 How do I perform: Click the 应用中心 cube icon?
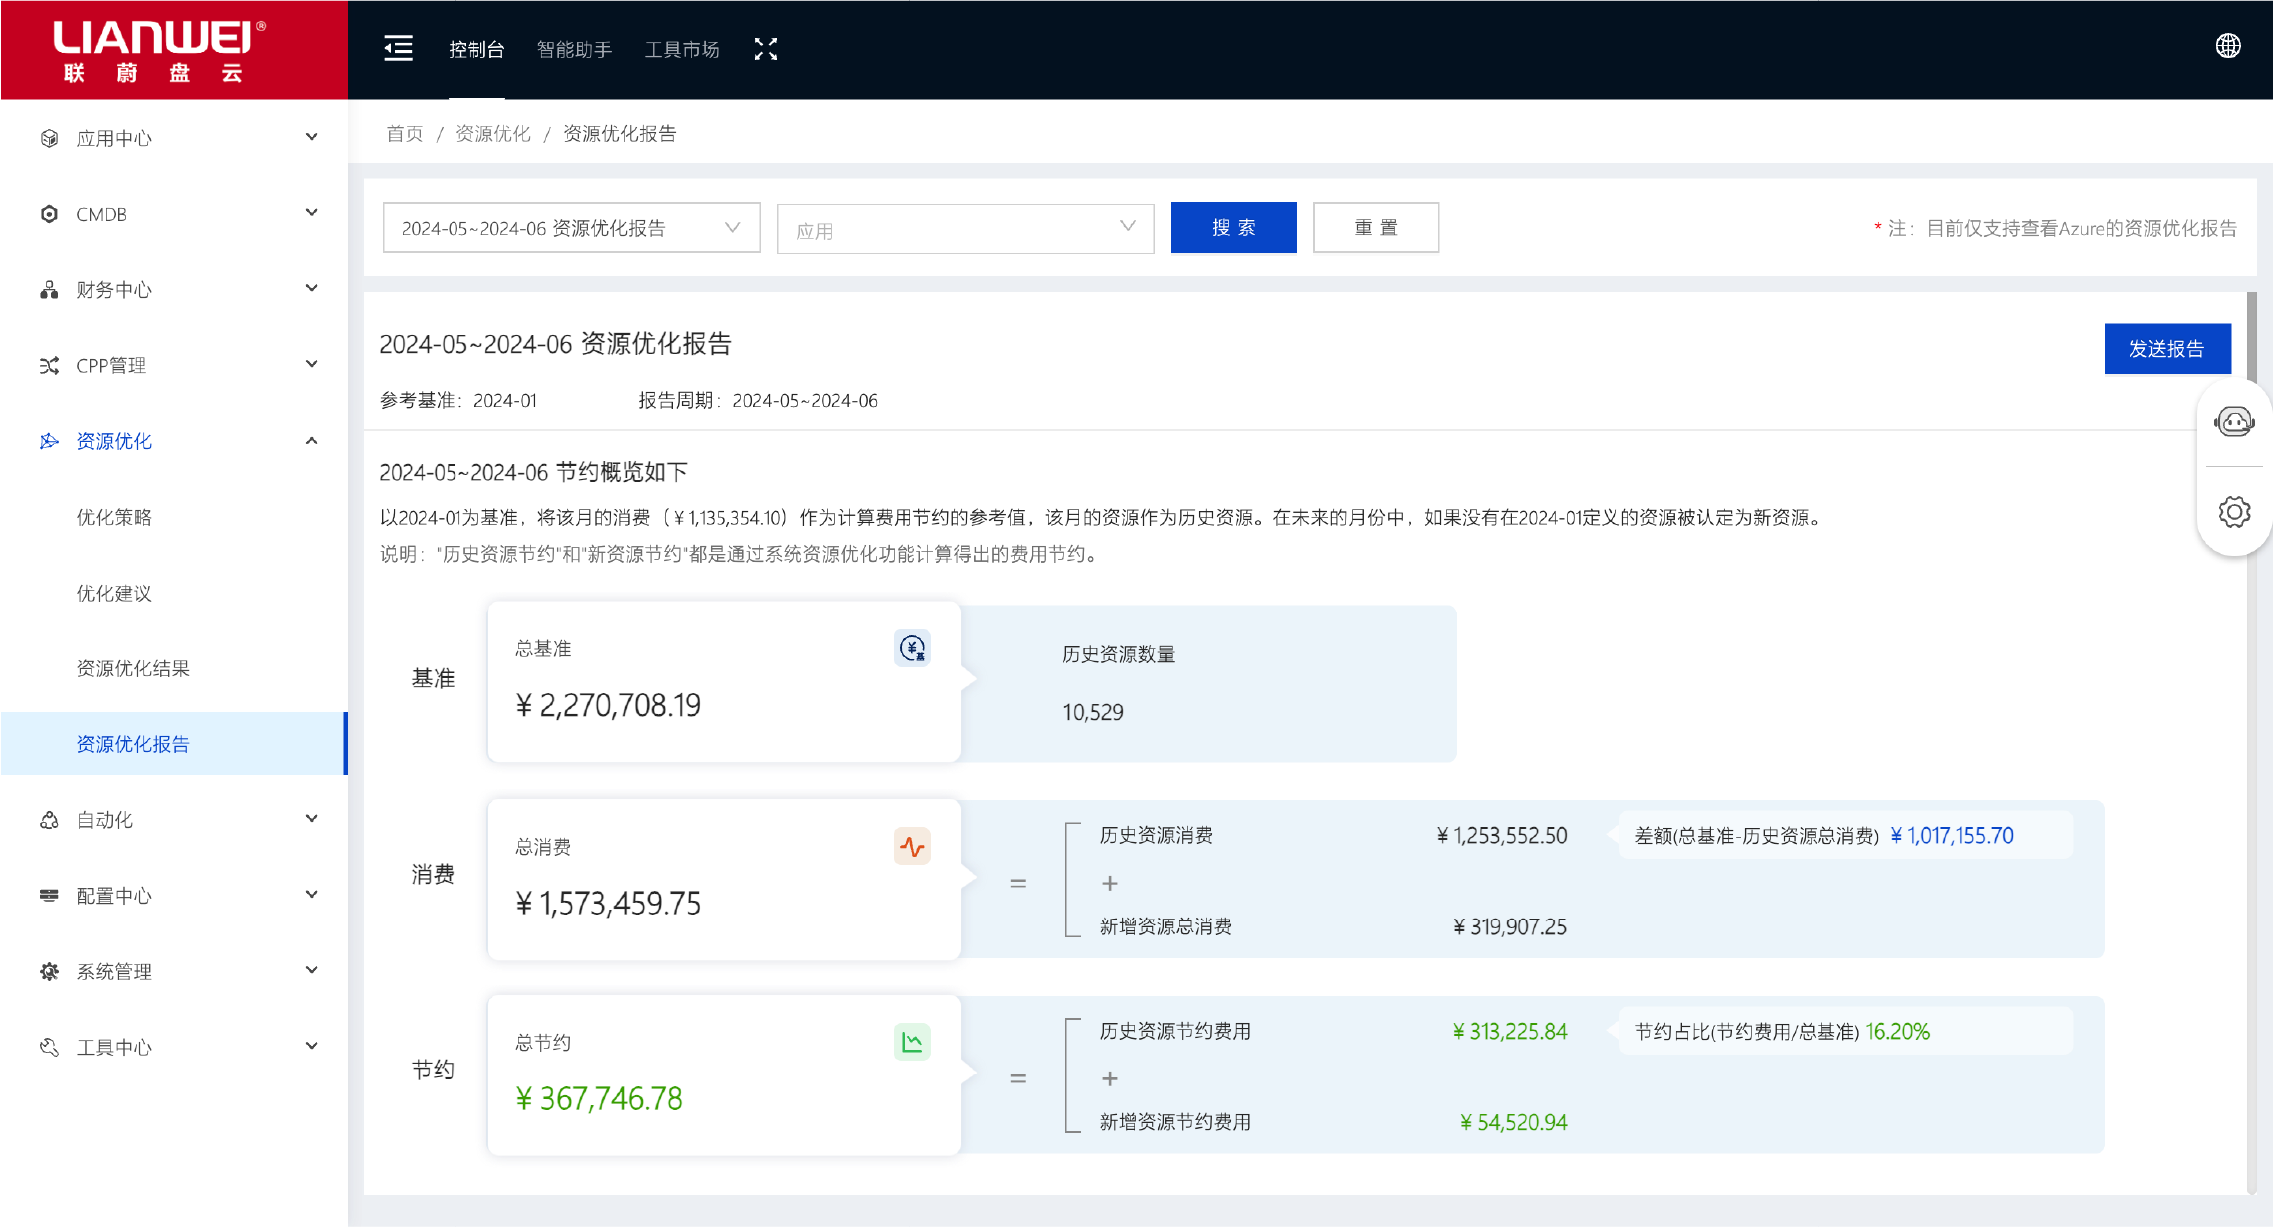pyautogui.click(x=49, y=138)
